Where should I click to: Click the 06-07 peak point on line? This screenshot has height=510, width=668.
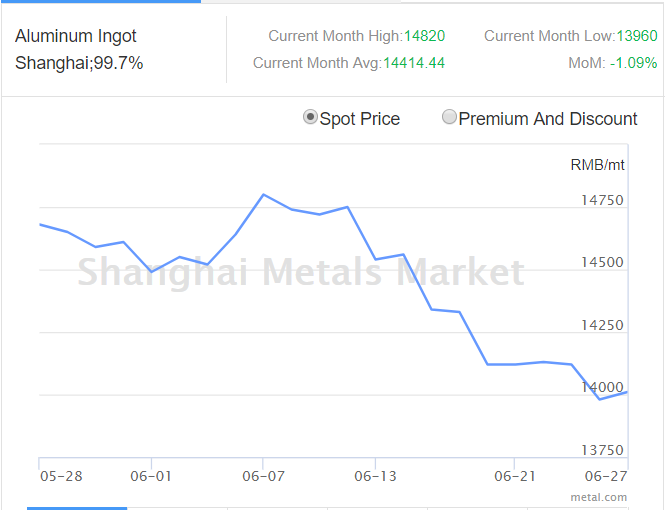pyautogui.click(x=263, y=195)
